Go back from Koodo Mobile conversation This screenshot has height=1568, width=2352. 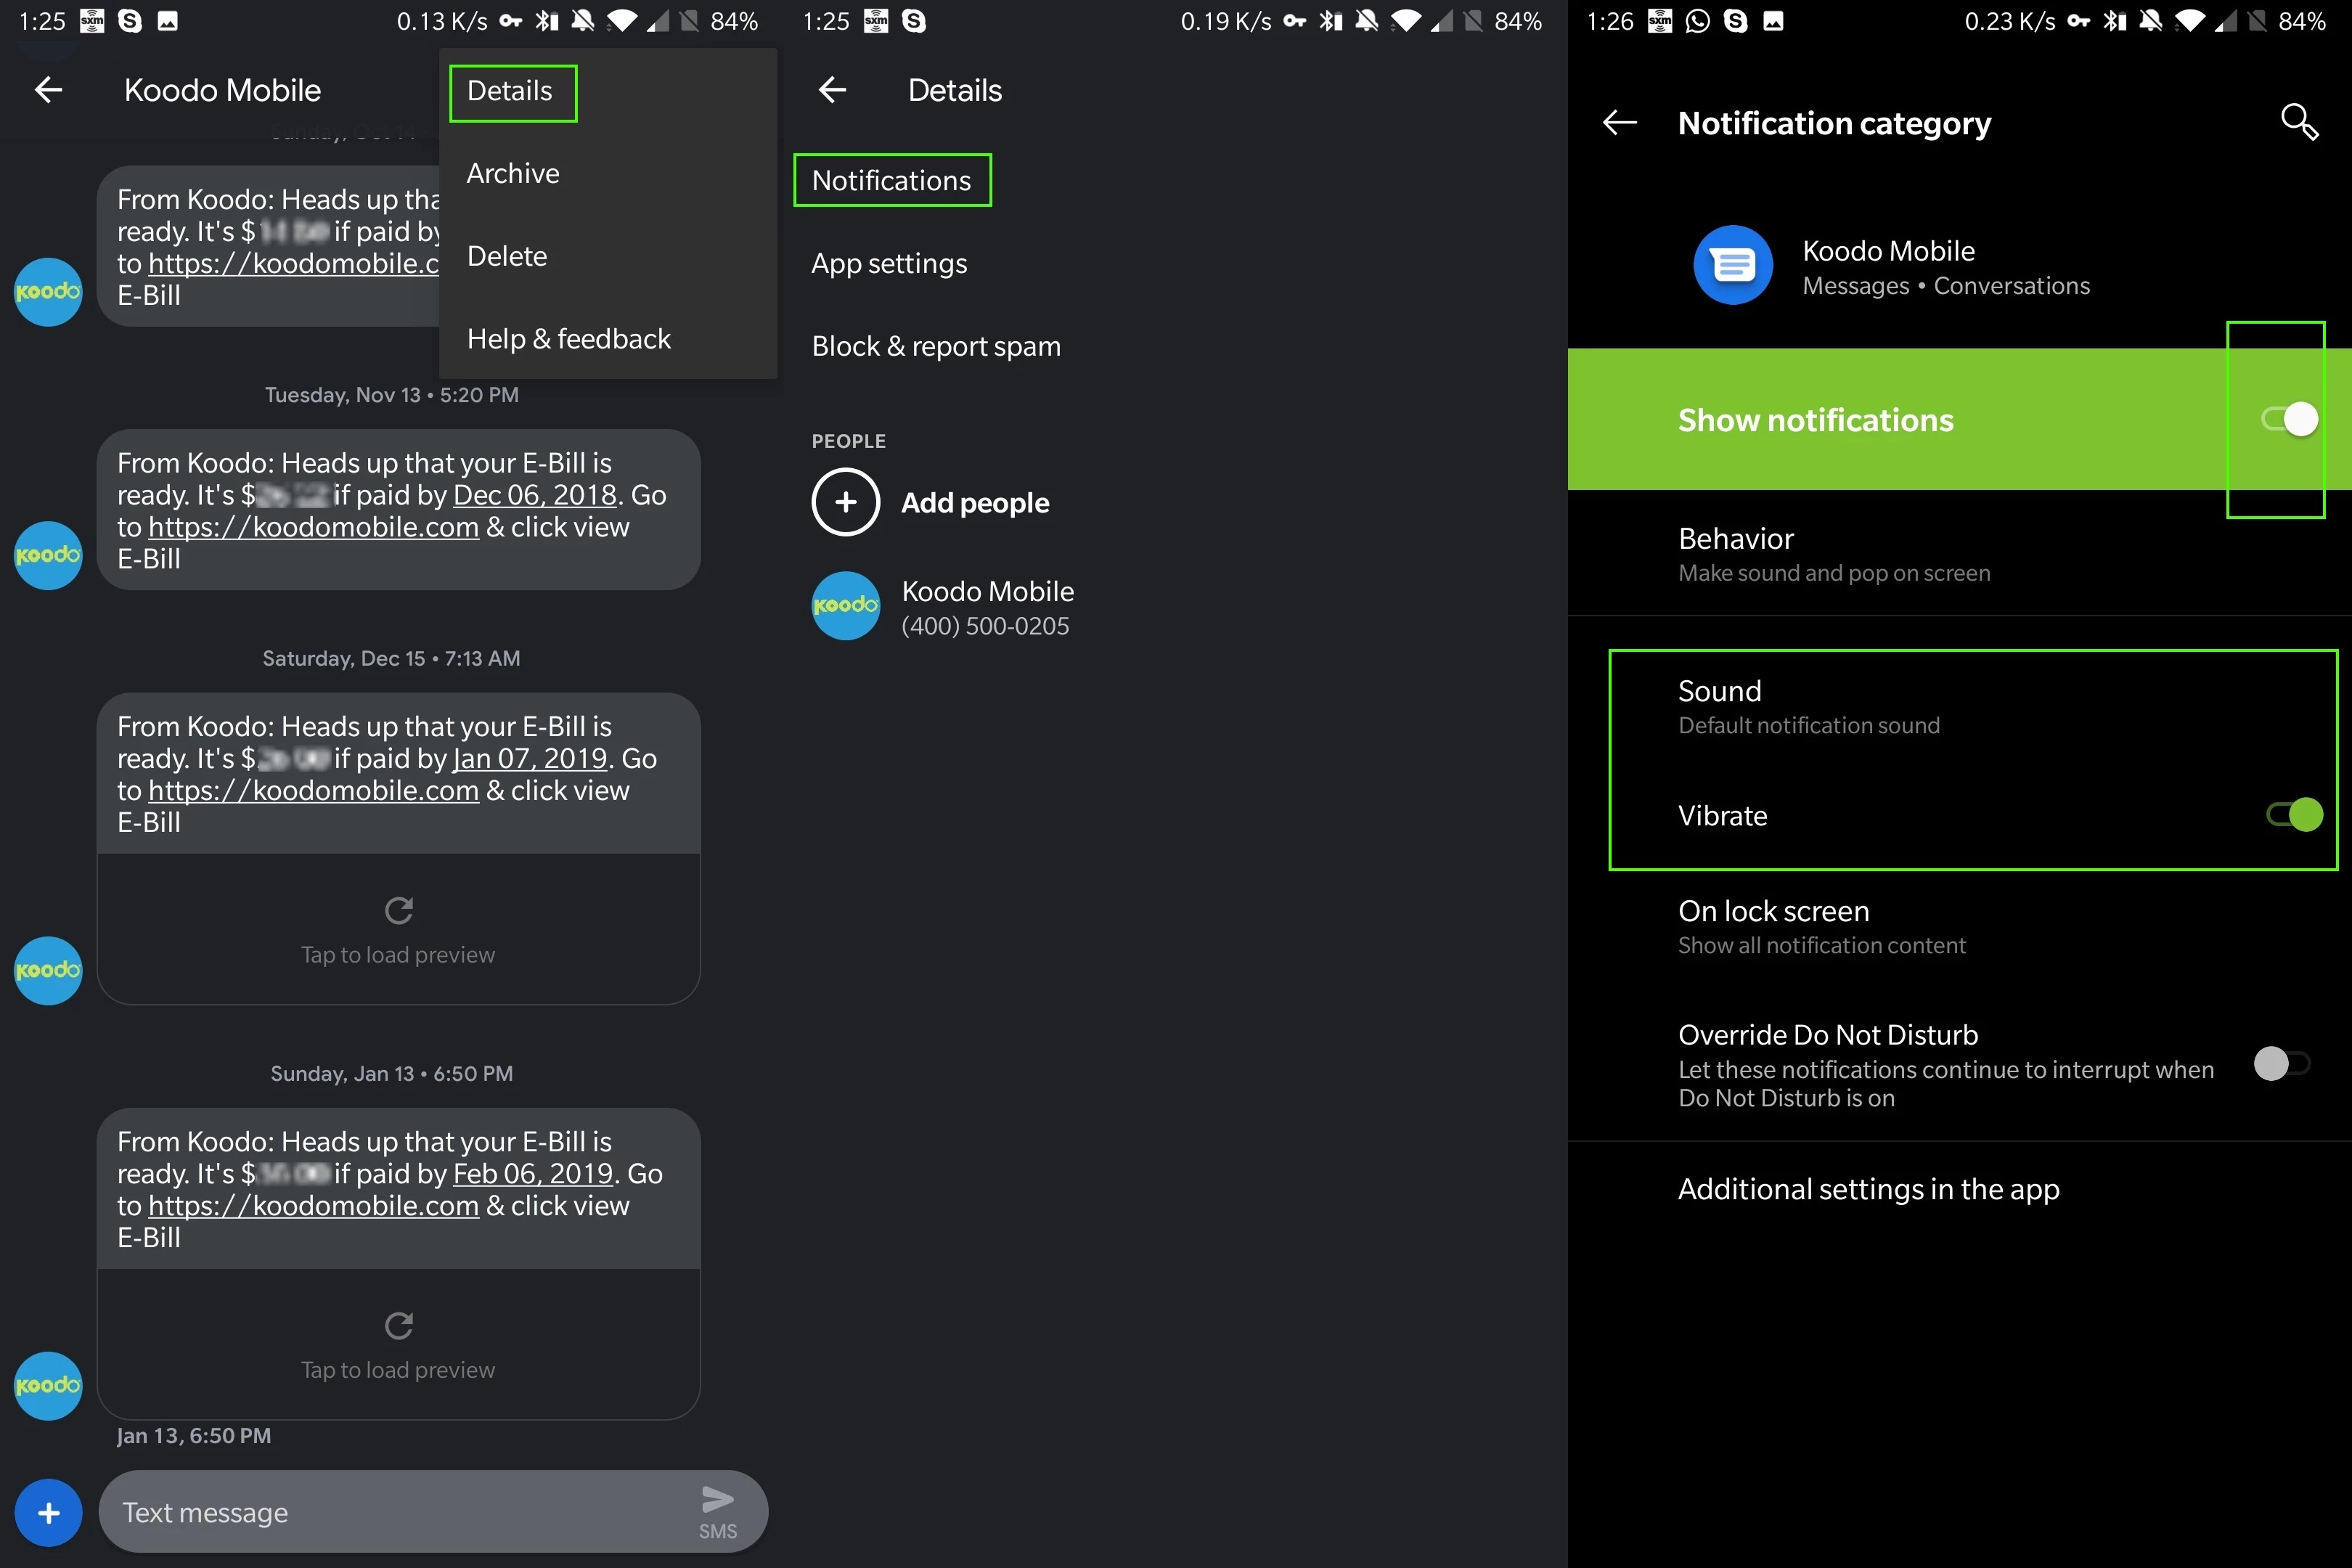(x=48, y=90)
